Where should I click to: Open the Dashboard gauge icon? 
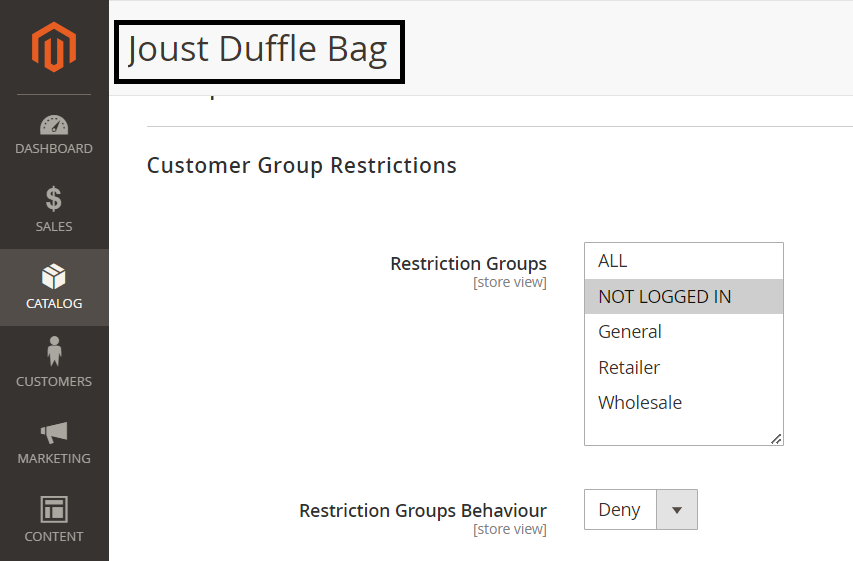(54, 126)
